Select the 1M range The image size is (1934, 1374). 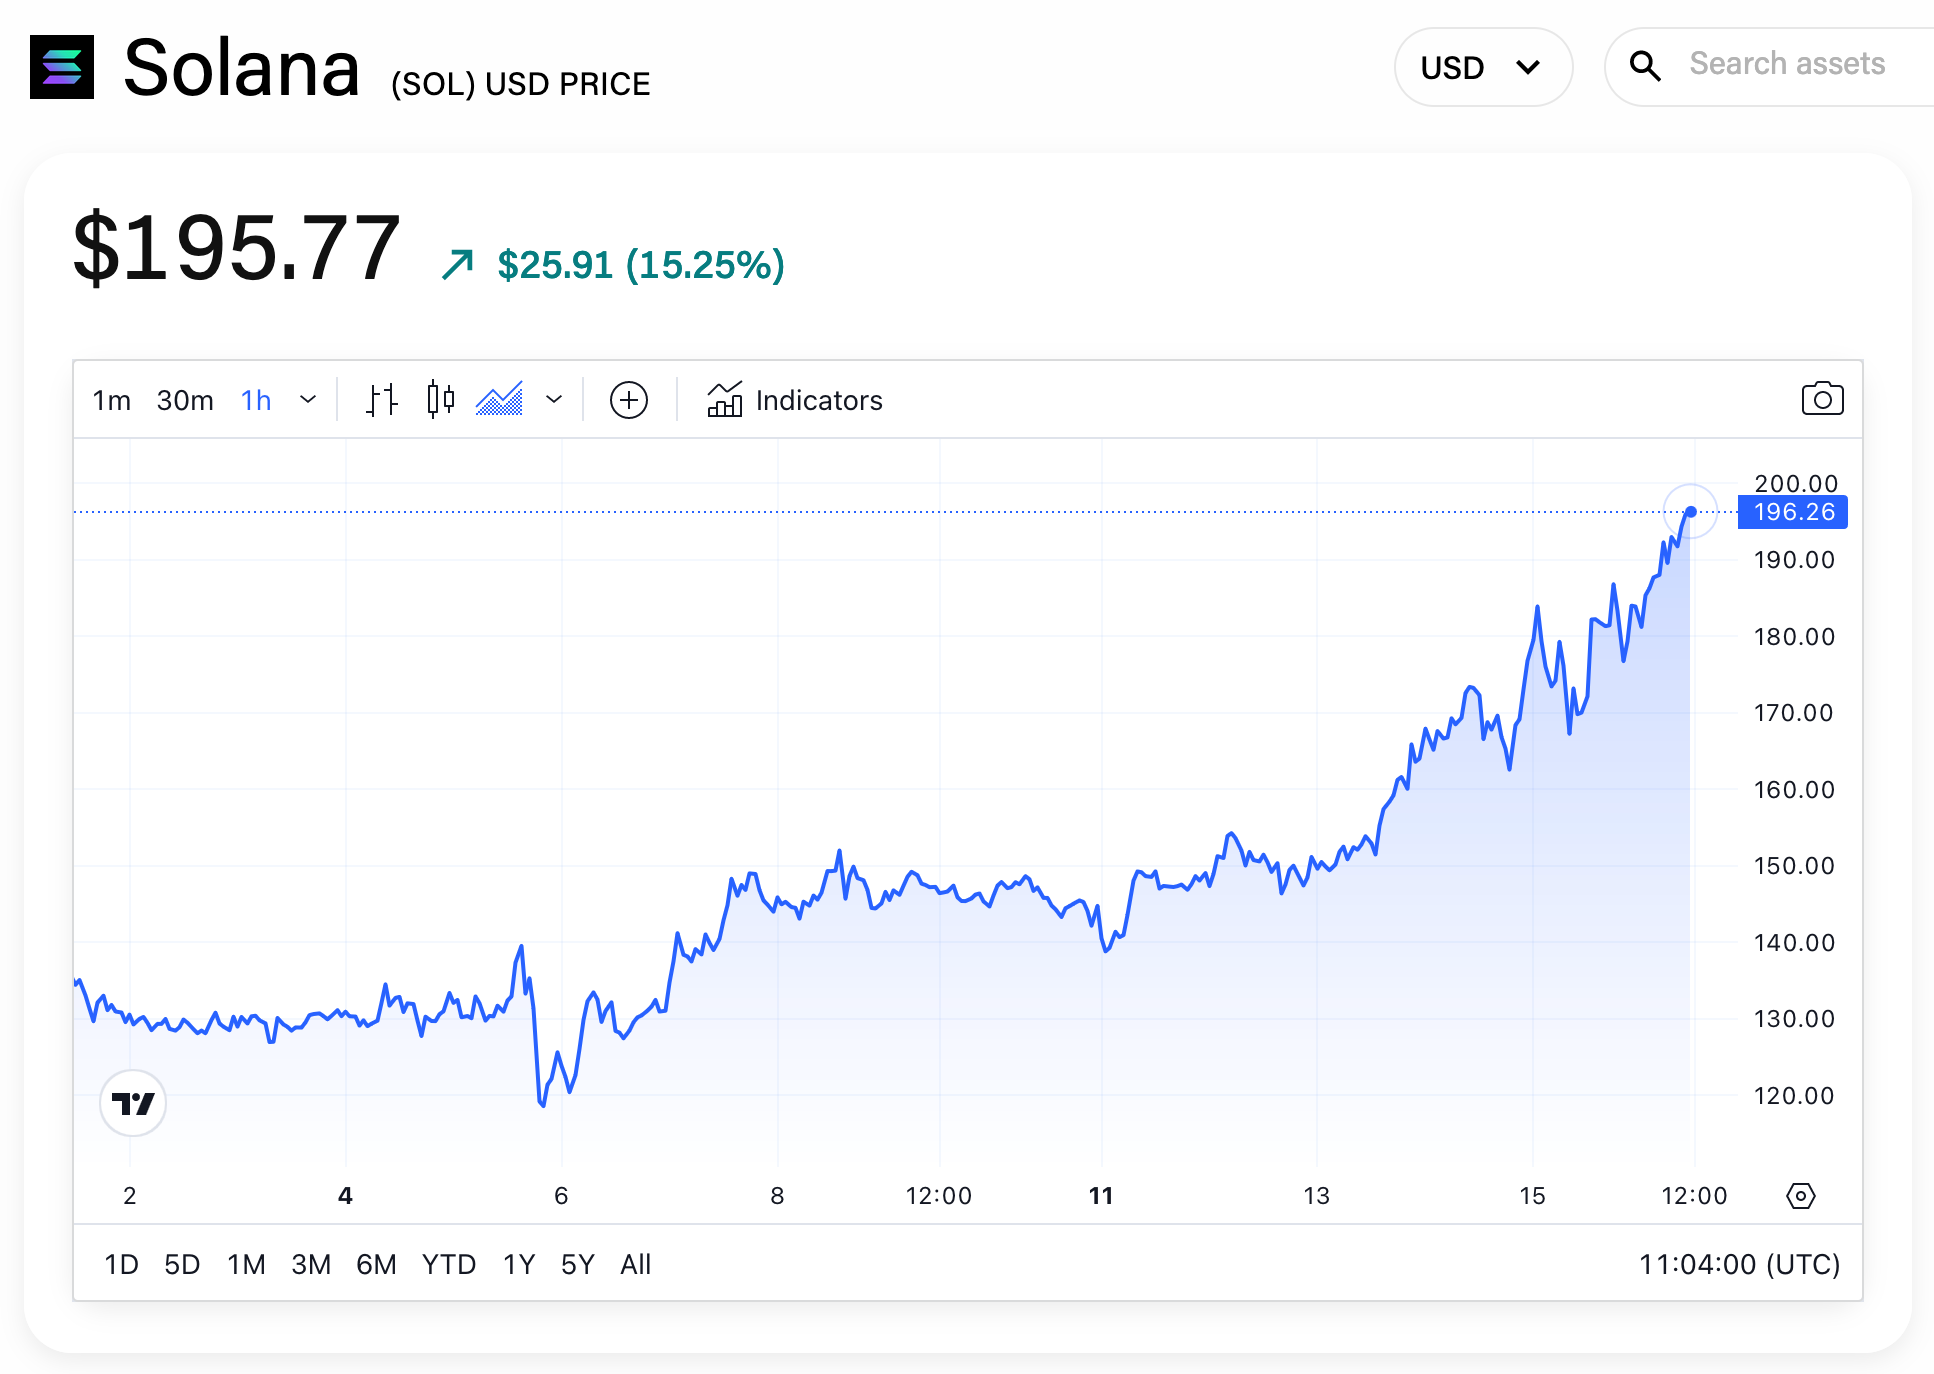pos(246,1264)
